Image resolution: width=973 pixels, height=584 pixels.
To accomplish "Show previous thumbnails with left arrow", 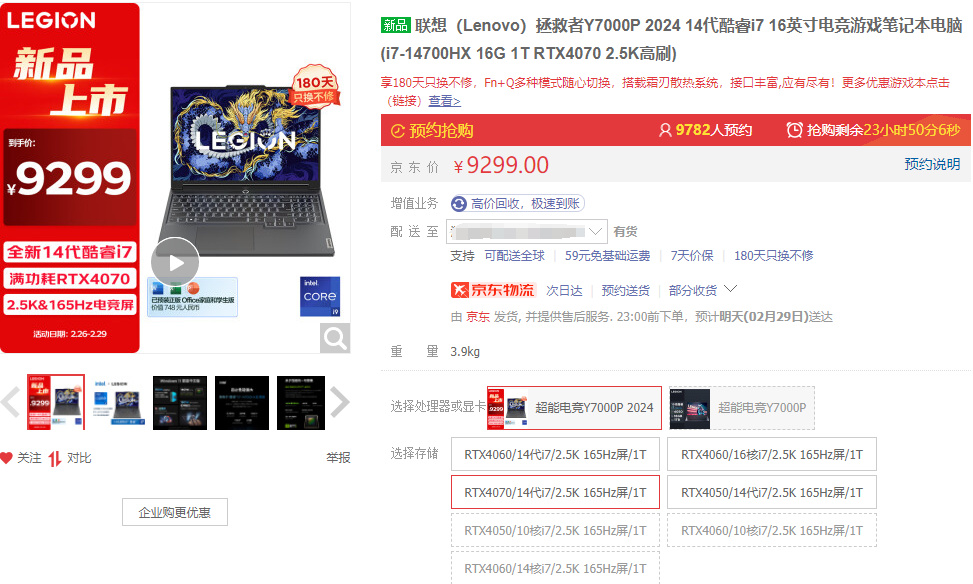I will pyautogui.click(x=11, y=402).
